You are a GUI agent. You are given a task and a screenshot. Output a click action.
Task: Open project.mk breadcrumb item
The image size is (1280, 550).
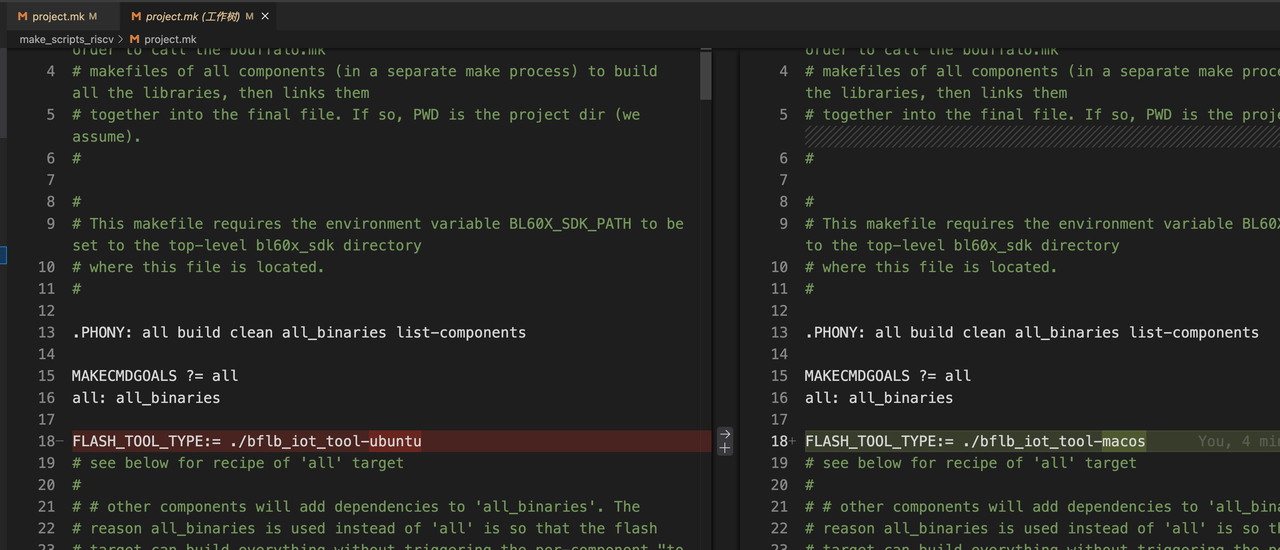(x=162, y=39)
